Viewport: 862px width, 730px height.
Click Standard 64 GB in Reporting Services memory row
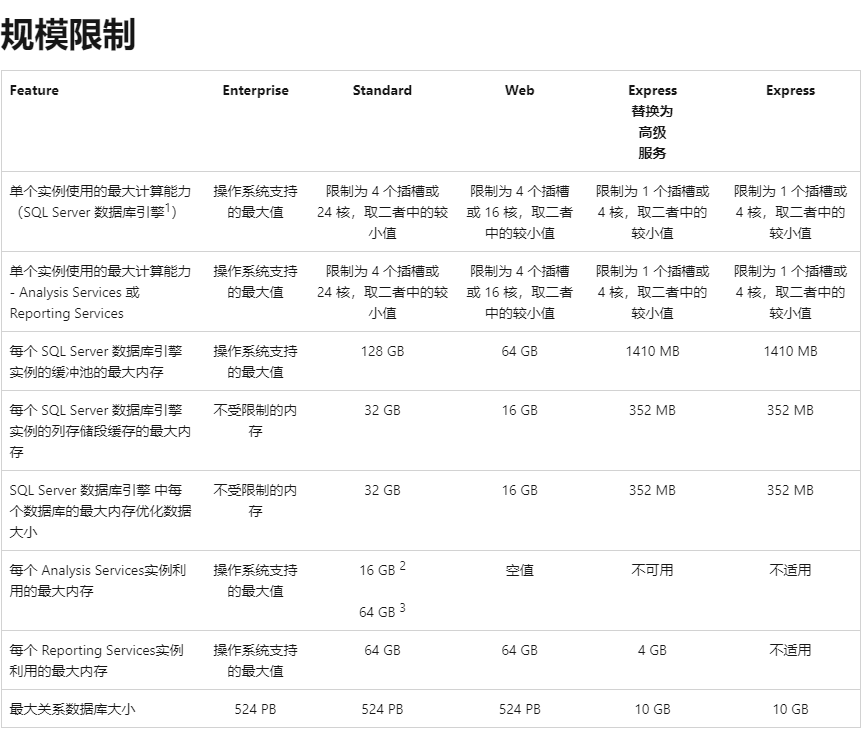[382, 650]
